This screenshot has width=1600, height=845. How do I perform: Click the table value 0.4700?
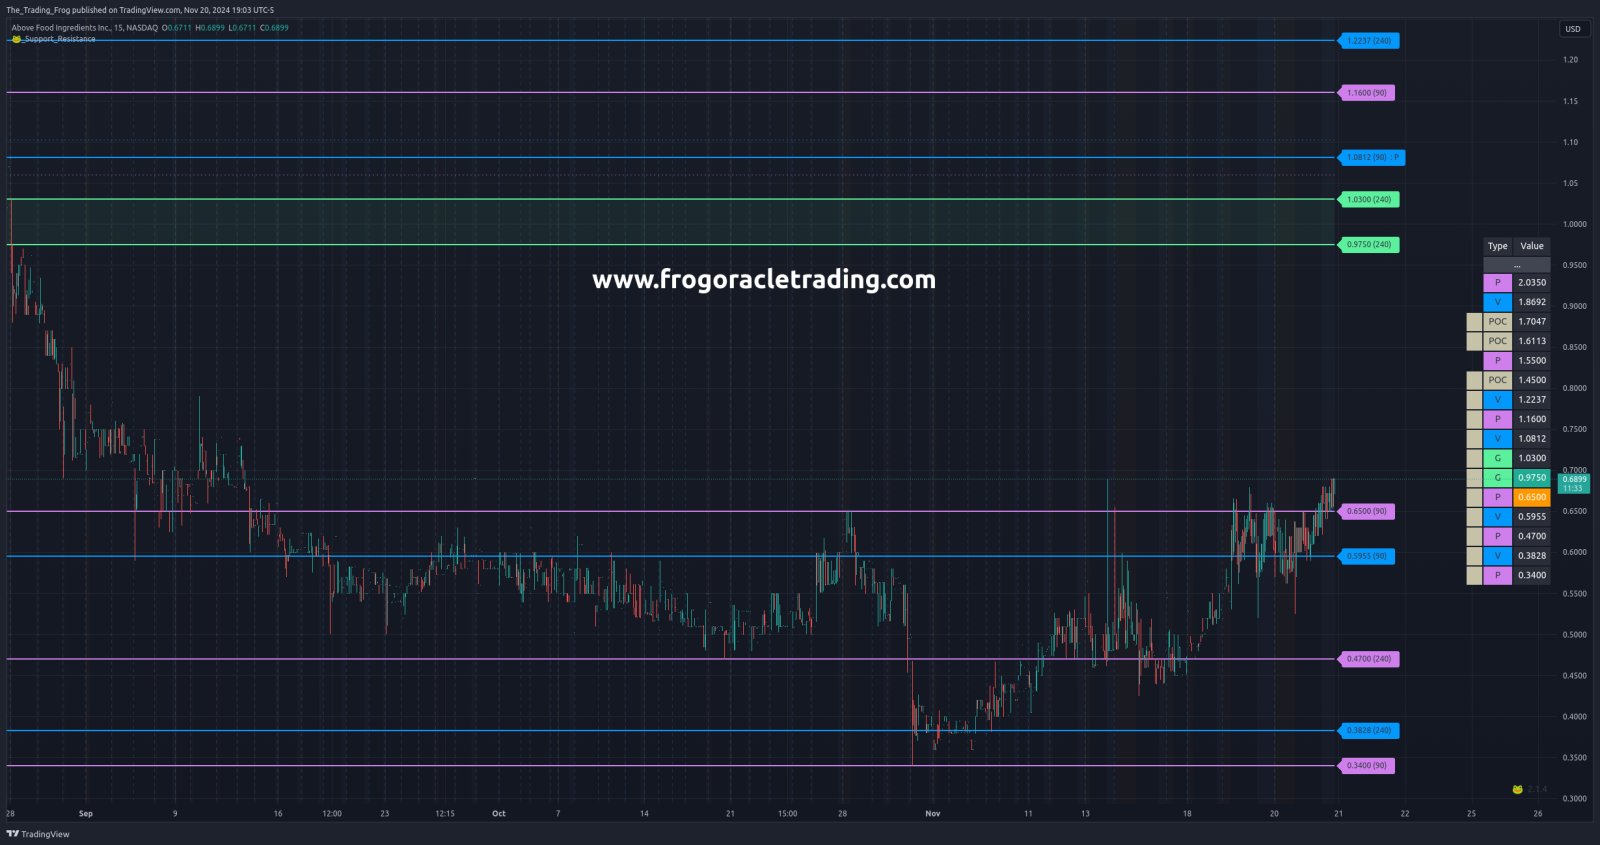(x=1532, y=536)
